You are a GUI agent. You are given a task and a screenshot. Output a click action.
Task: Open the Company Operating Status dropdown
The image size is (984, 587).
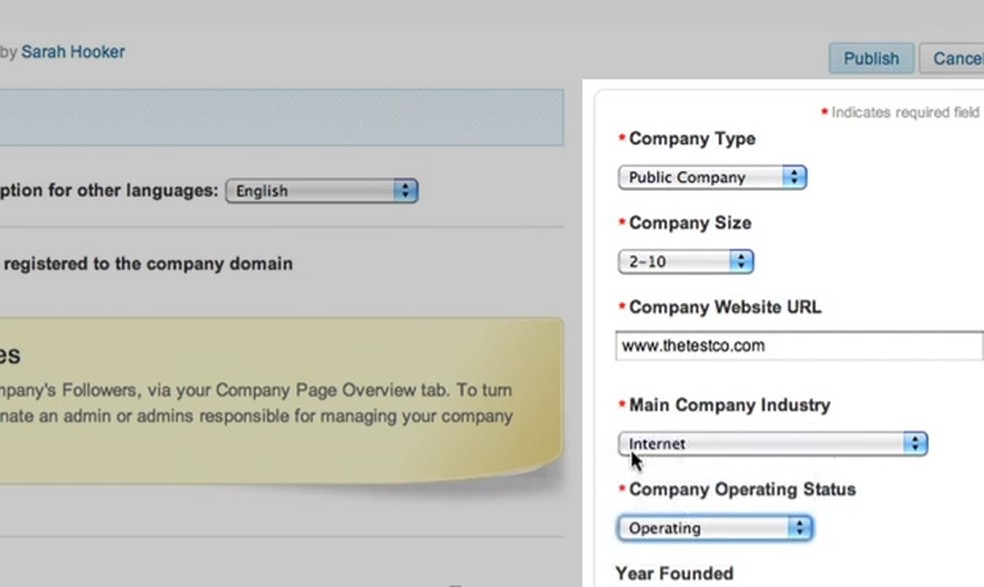(x=715, y=528)
